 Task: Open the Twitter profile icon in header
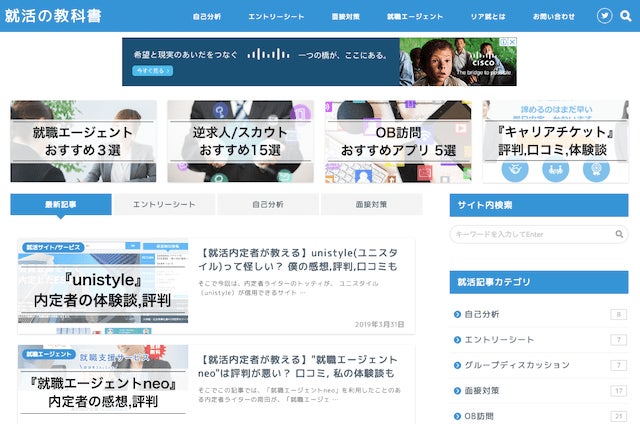point(604,16)
